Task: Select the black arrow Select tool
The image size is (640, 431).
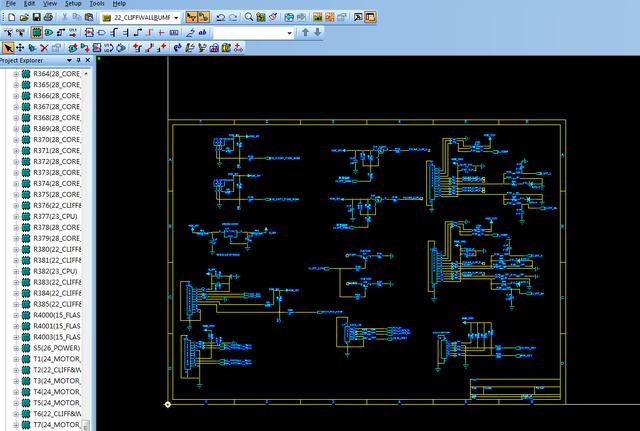Action: (8, 48)
